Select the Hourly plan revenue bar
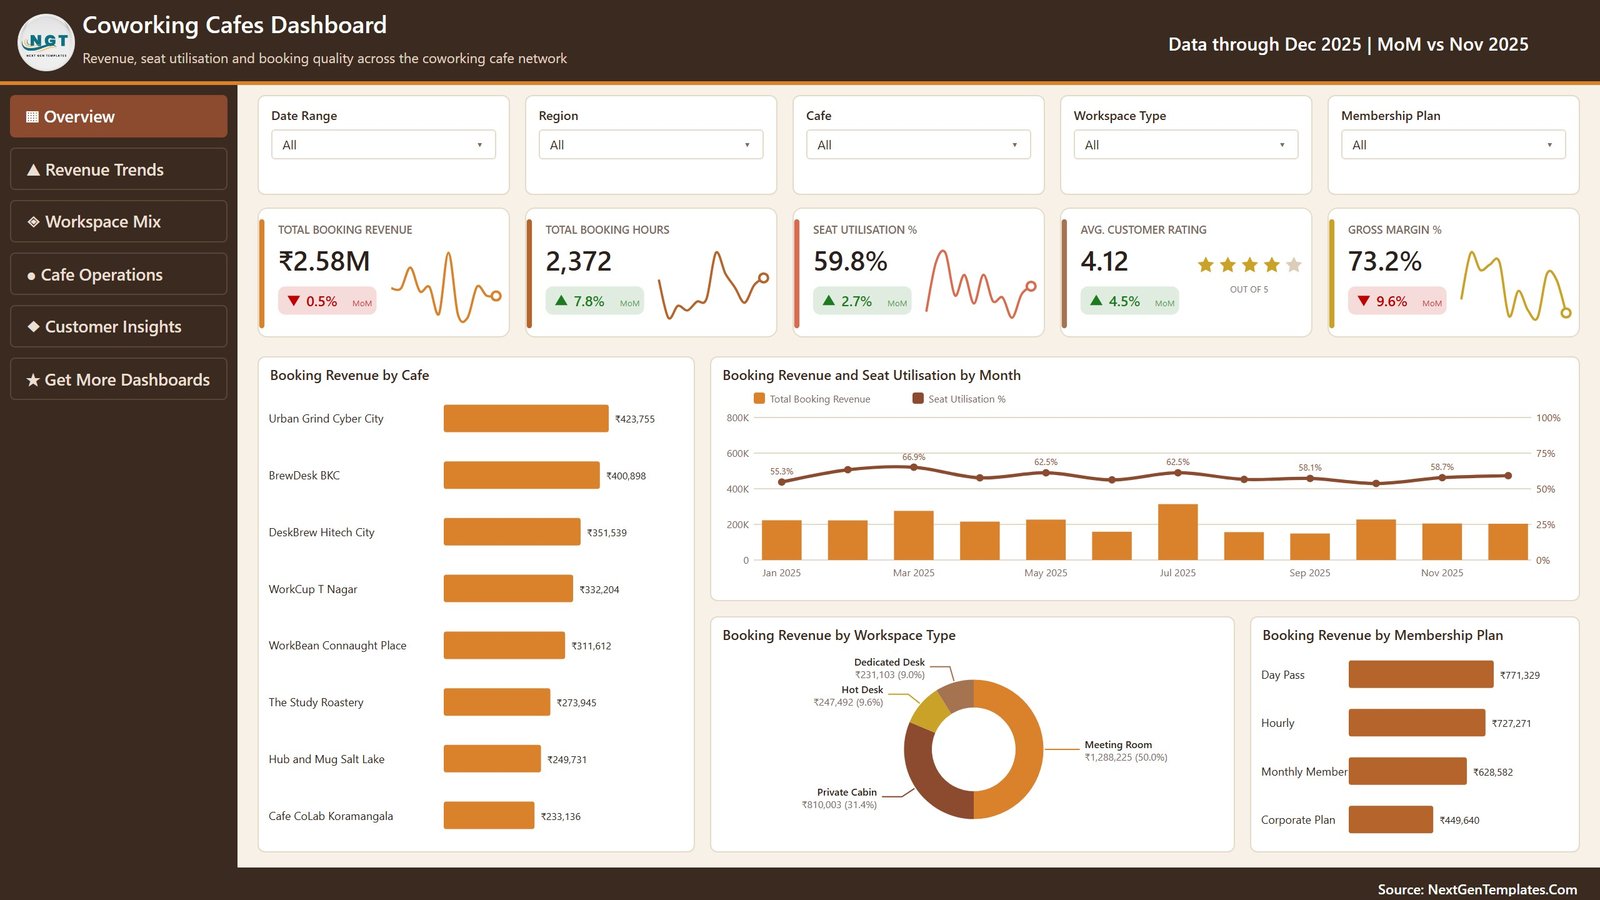 pos(1417,722)
